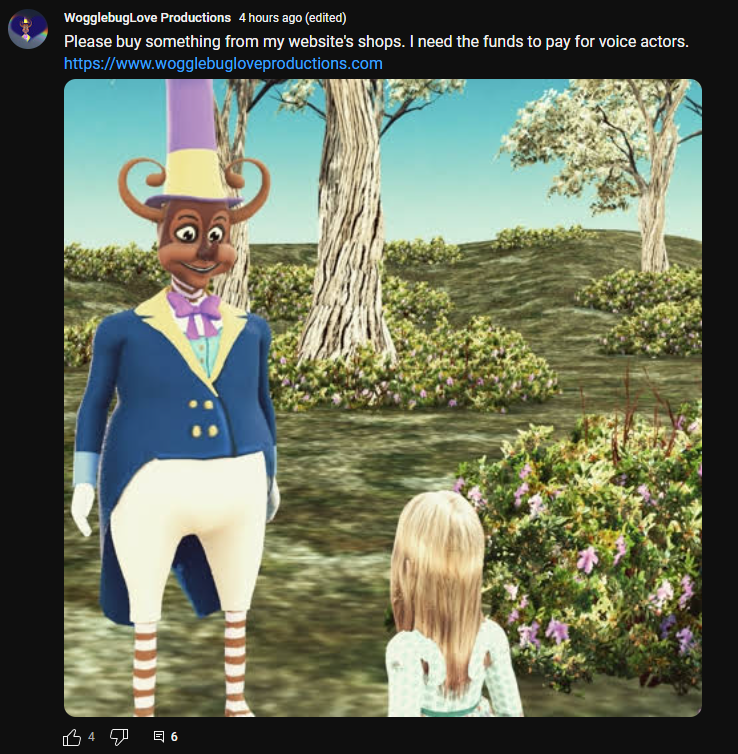Visit the wogglebugloveproductions.com link

[x=223, y=63]
